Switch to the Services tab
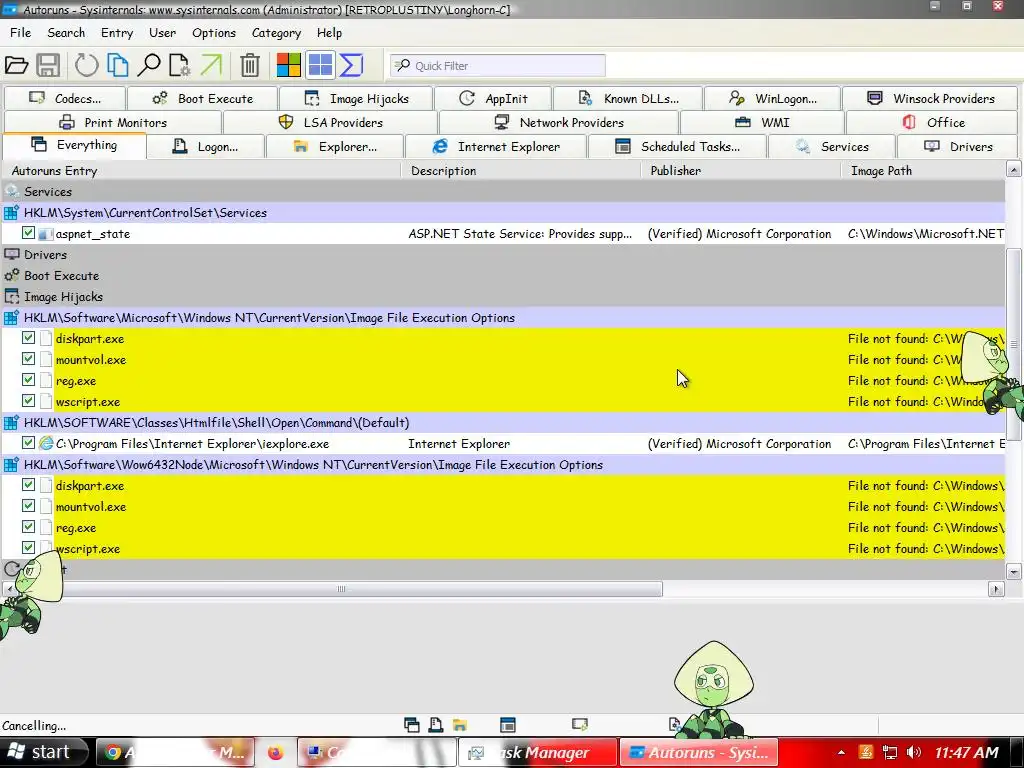Image resolution: width=1024 pixels, height=768 pixels. pyautogui.click(x=832, y=147)
